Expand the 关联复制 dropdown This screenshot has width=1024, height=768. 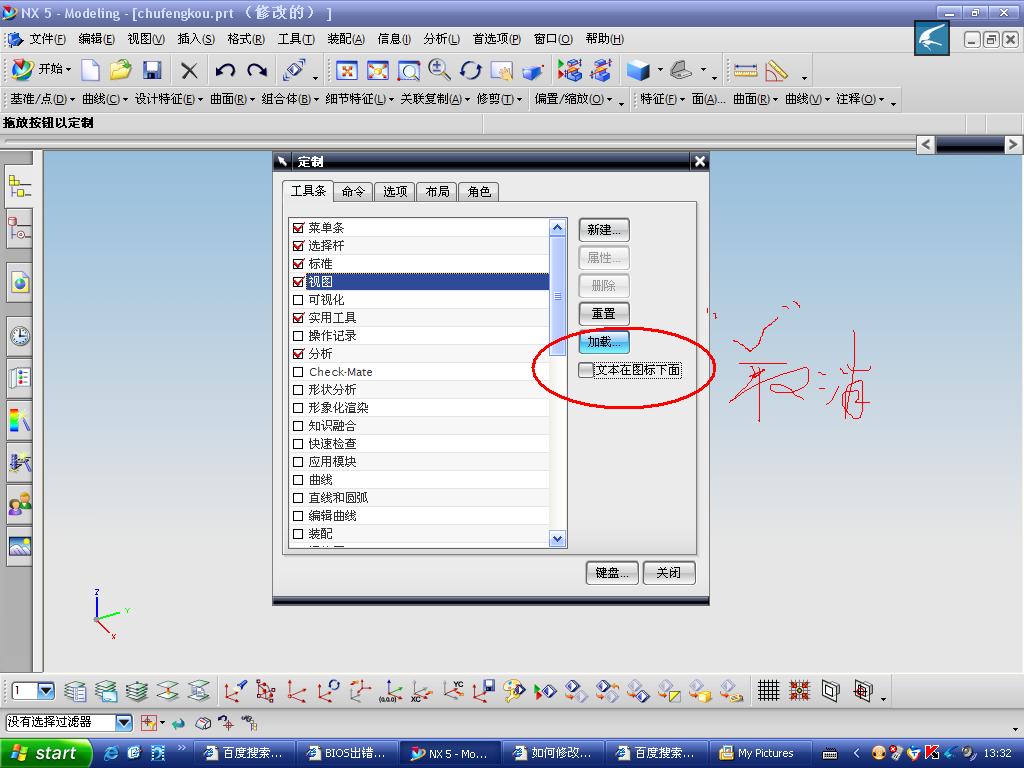click(x=435, y=99)
